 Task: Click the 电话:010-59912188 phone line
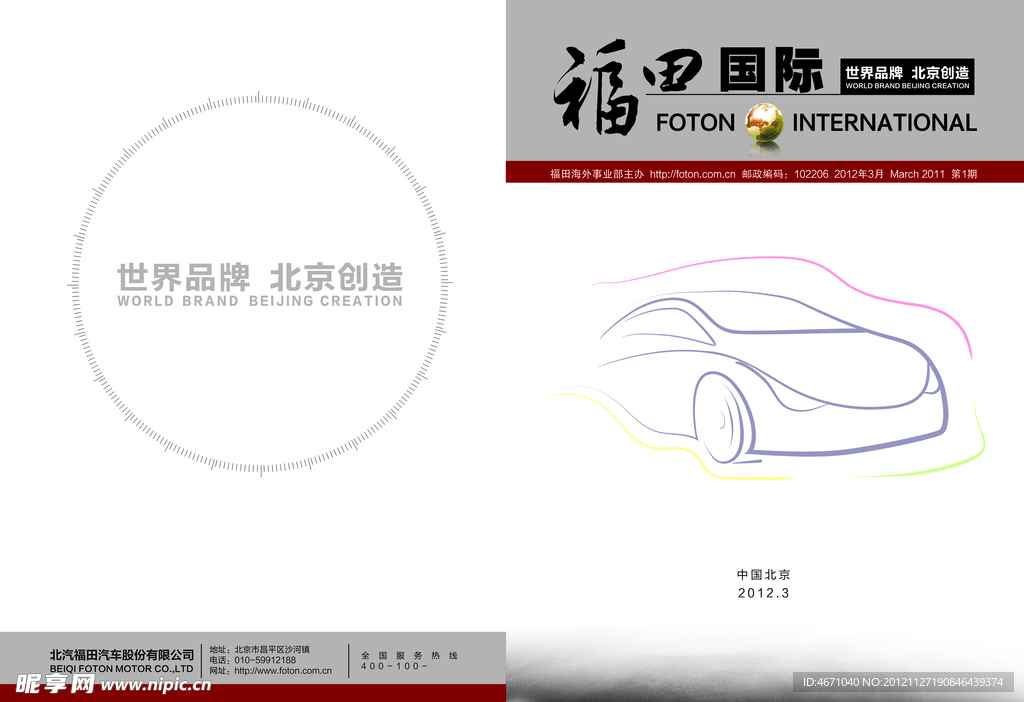[252, 660]
